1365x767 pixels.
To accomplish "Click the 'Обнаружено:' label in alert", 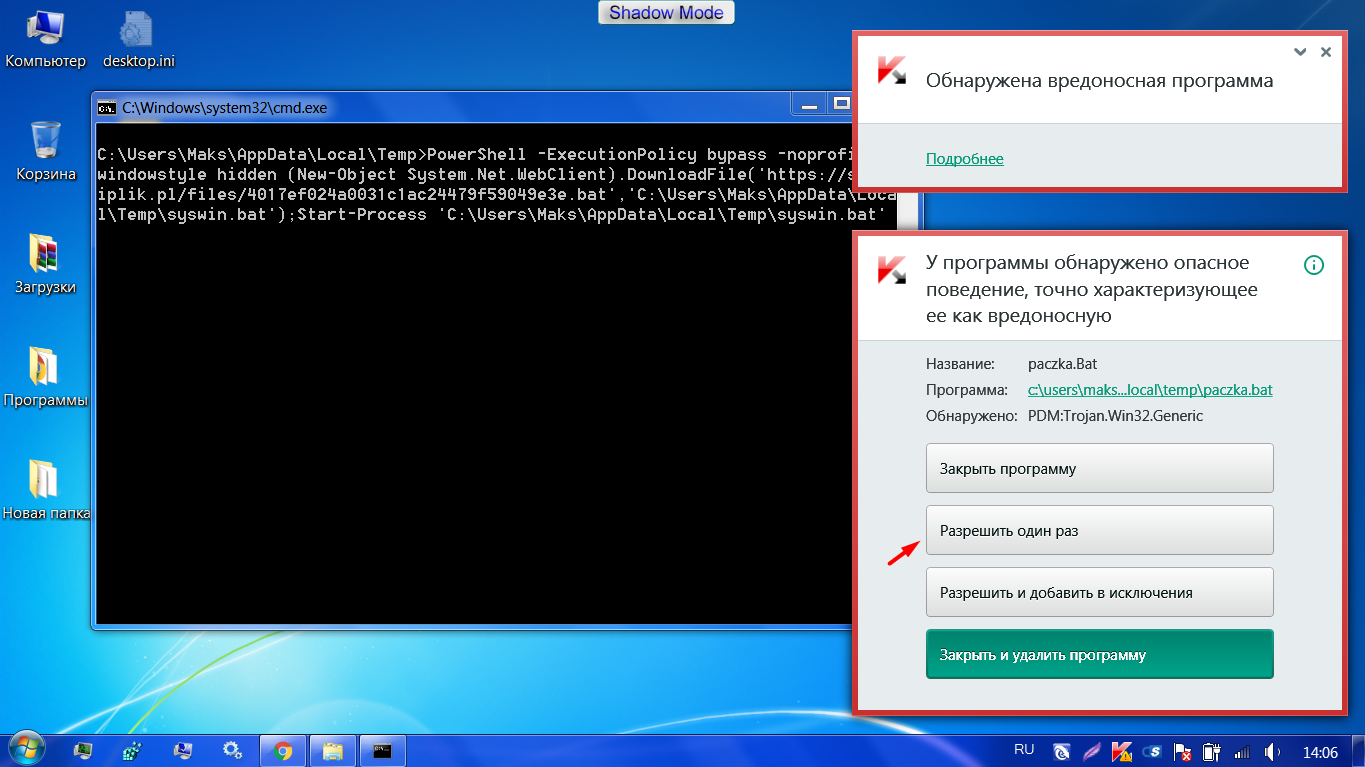I will point(972,416).
